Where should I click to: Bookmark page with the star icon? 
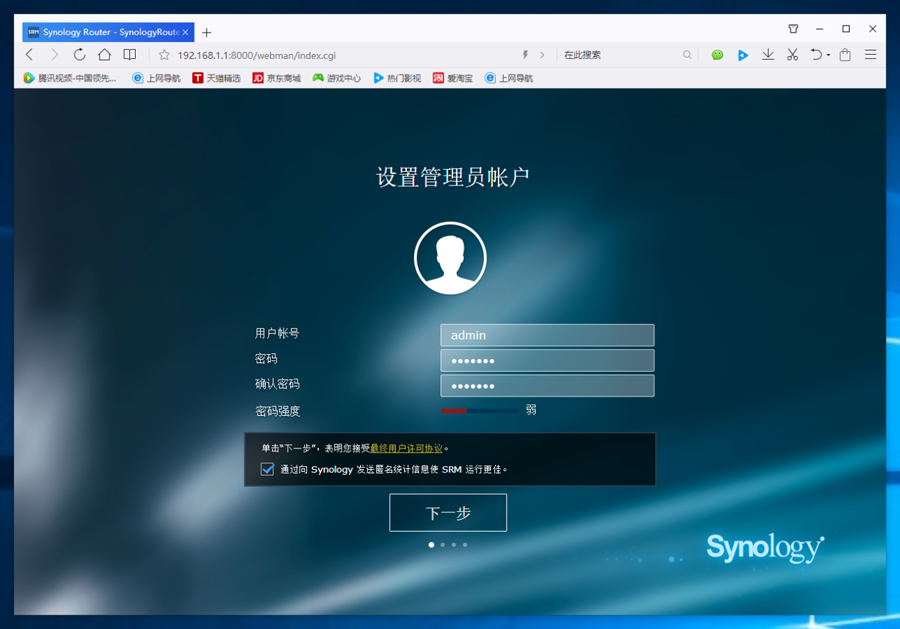click(164, 55)
